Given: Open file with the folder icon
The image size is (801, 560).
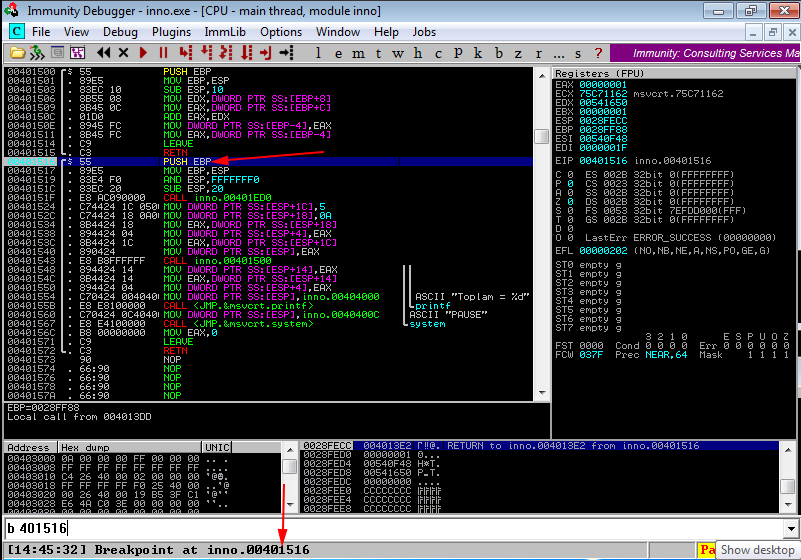Looking at the screenshot, I should point(17,53).
